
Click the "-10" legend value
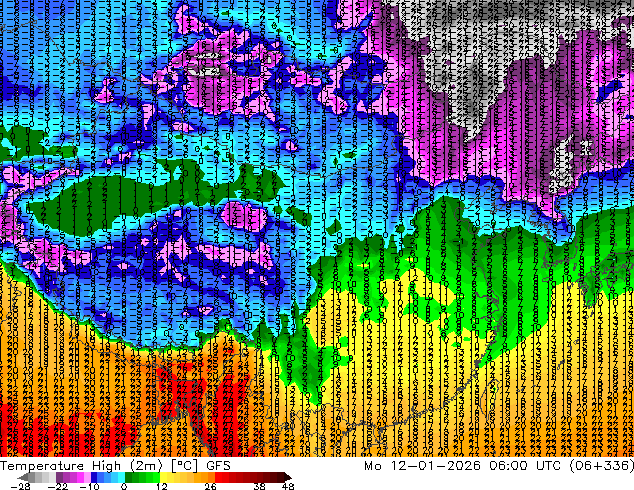coord(89,486)
